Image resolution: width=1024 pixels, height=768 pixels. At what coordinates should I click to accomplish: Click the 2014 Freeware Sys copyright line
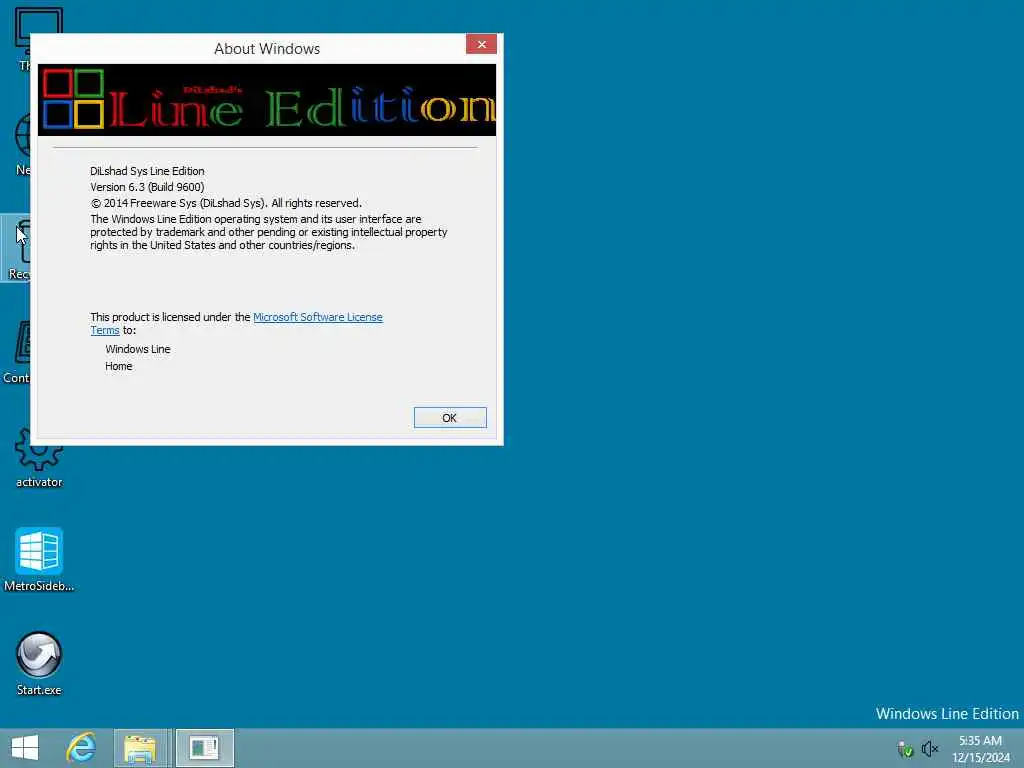coord(226,203)
